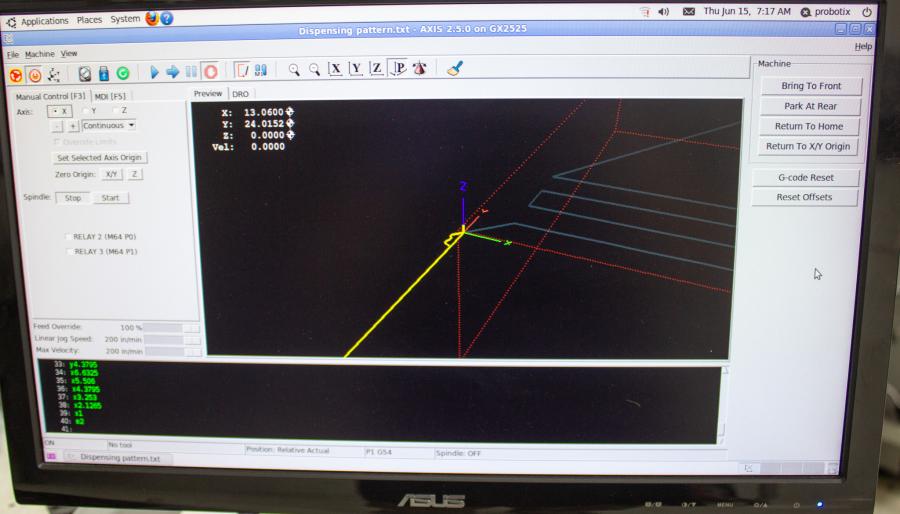Toggle the Emergency Stop button
900x514 pixels.
[16, 75]
